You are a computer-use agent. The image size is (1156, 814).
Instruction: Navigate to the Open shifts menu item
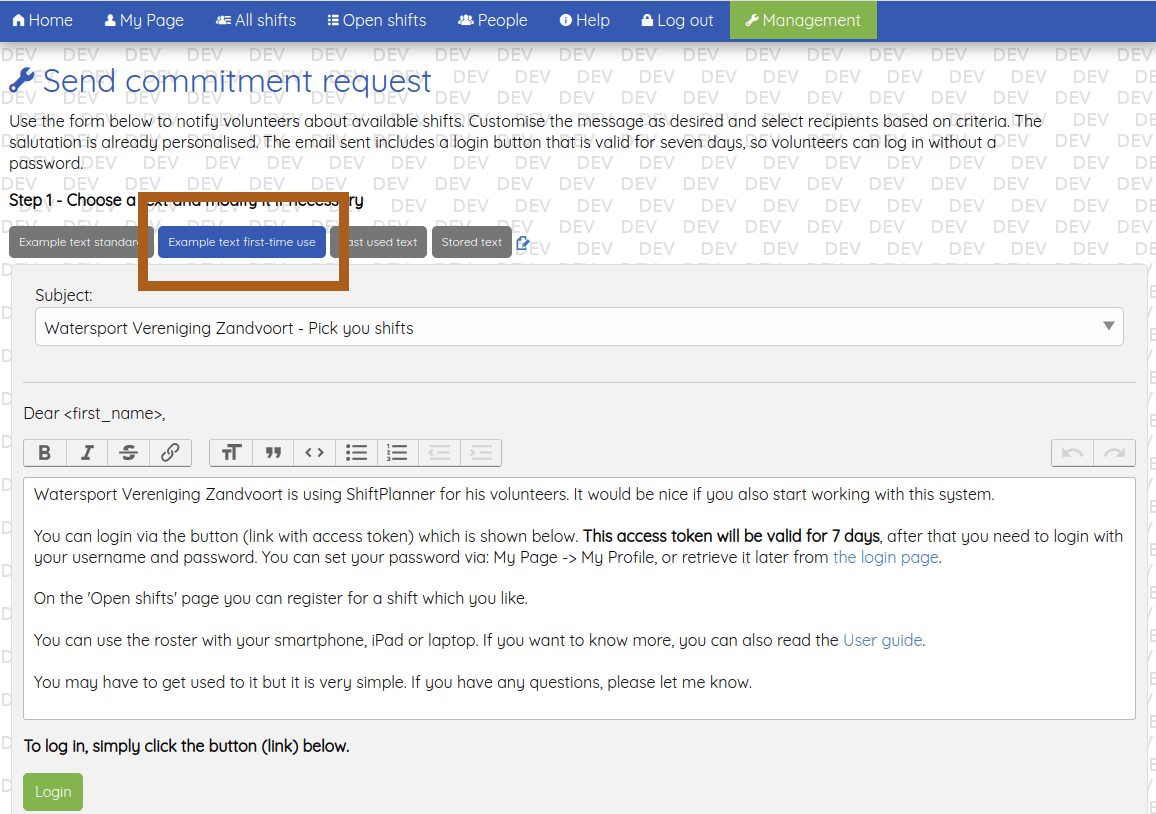coord(376,19)
